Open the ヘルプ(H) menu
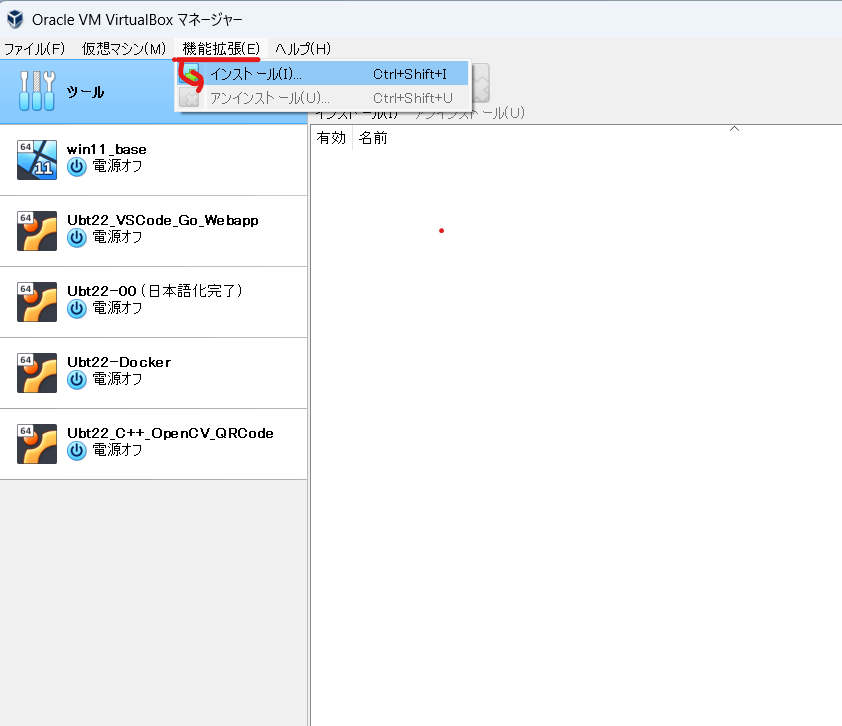This screenshot has height=726, width=842. coord(303,49)
